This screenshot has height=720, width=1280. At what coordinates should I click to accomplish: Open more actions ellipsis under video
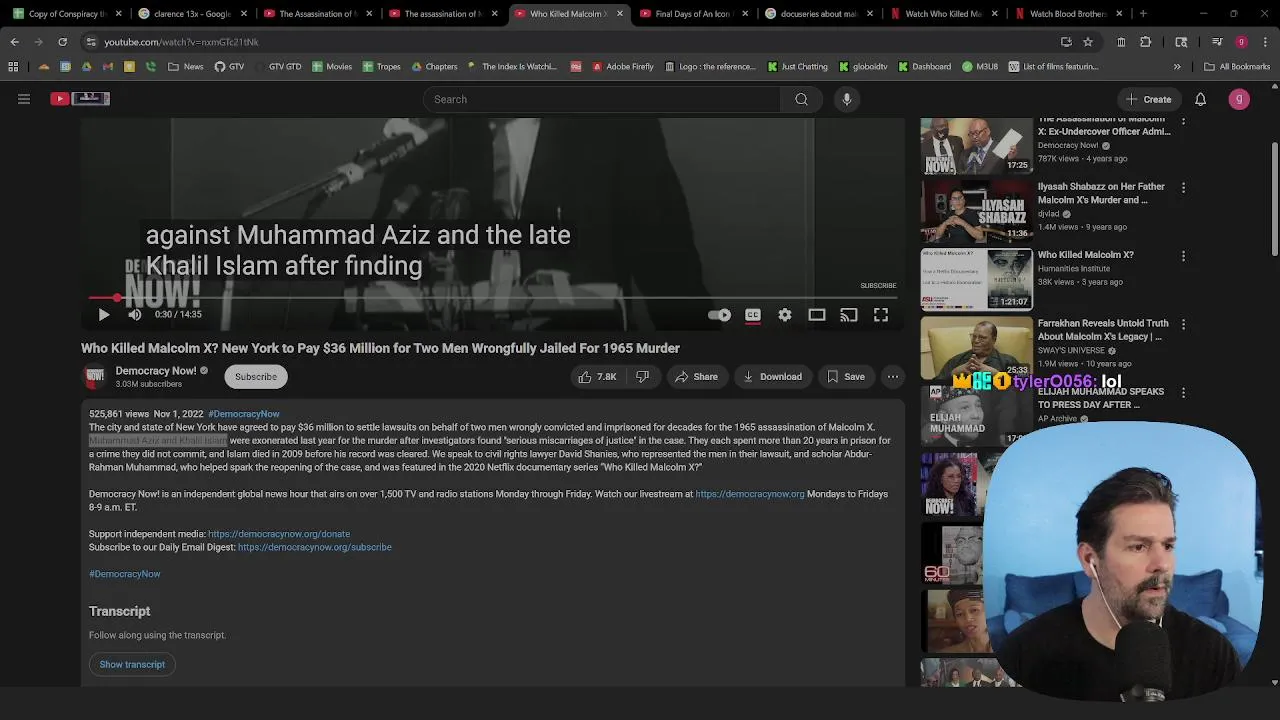pos(893,377)
